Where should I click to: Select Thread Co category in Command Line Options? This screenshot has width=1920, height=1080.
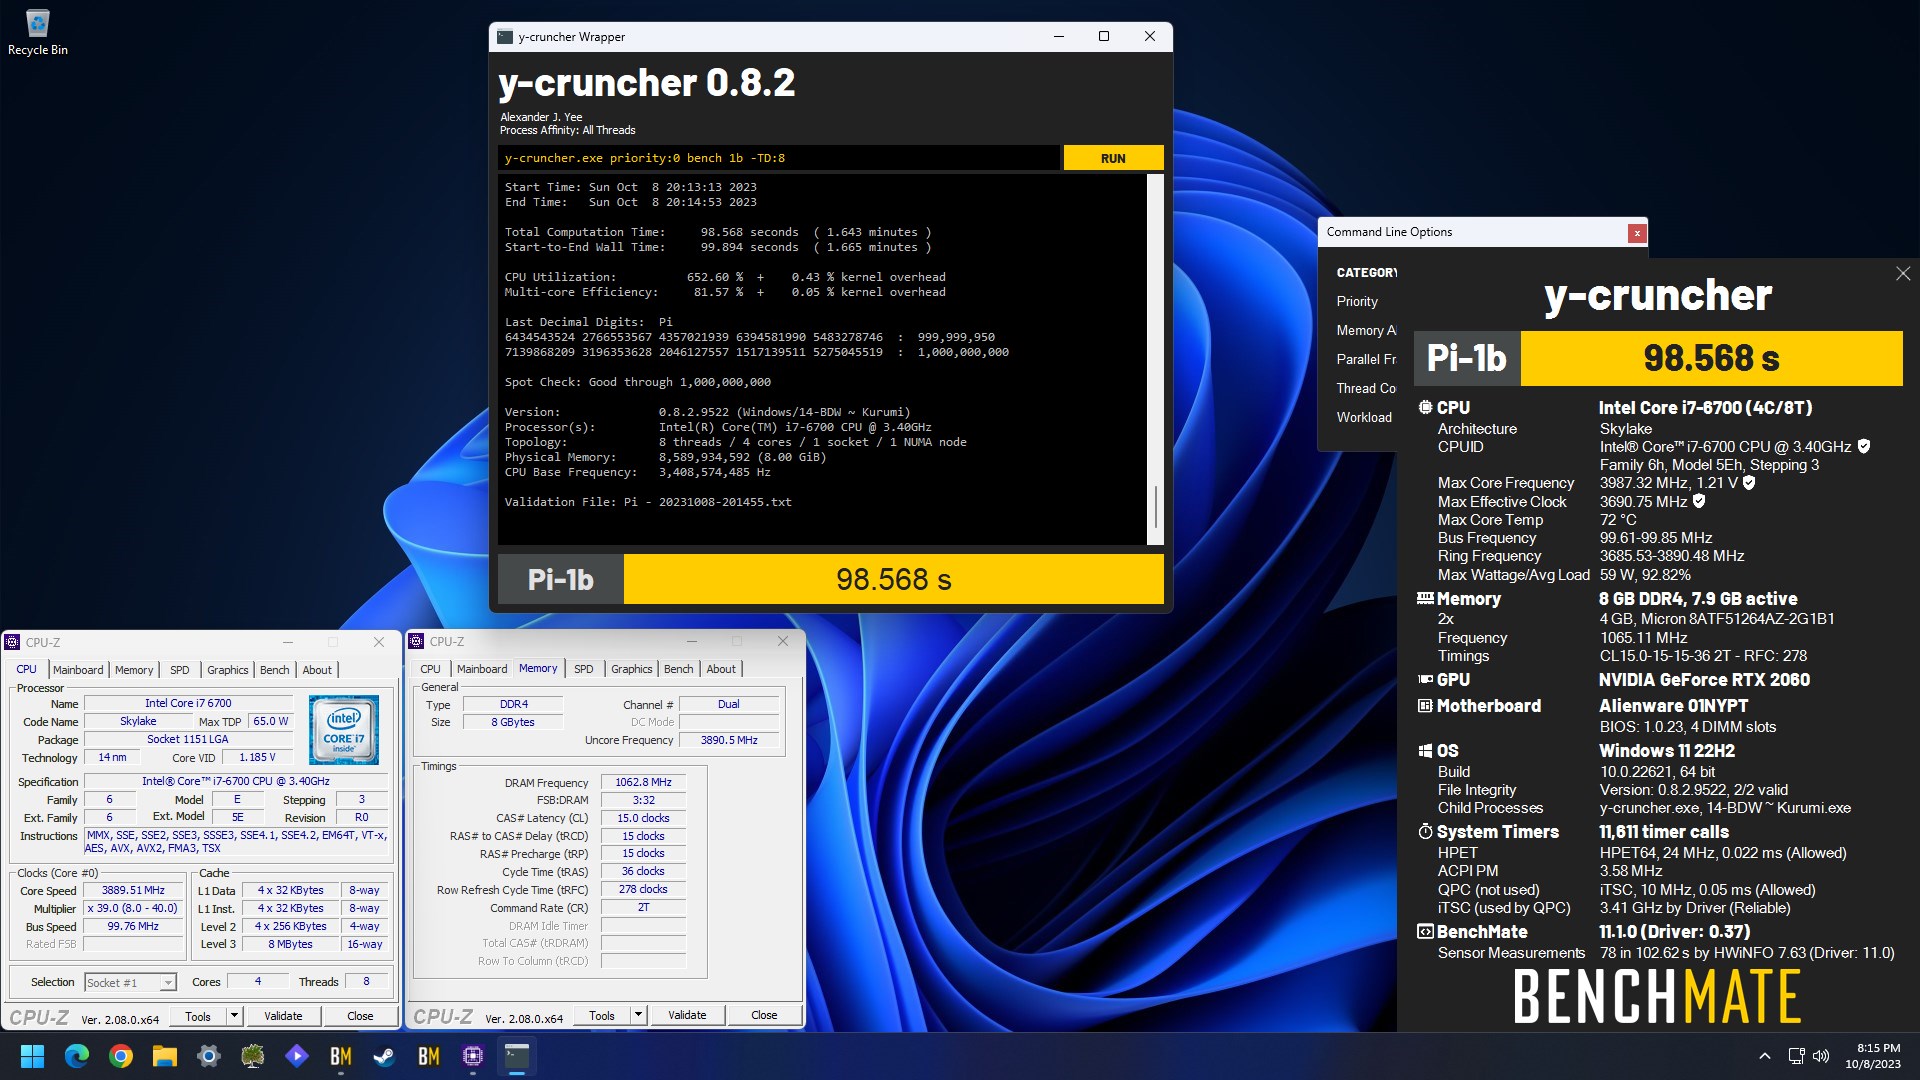pos(1366,389)
